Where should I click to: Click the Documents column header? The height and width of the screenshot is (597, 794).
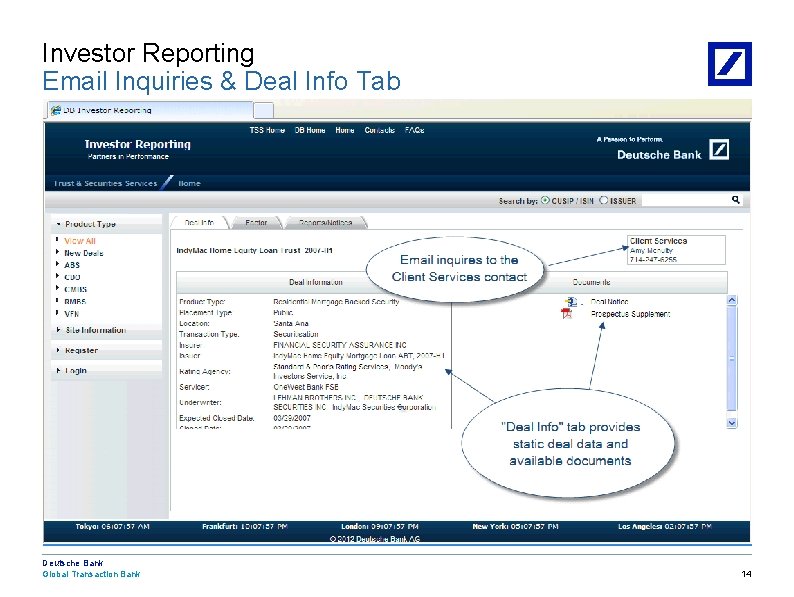591,282
